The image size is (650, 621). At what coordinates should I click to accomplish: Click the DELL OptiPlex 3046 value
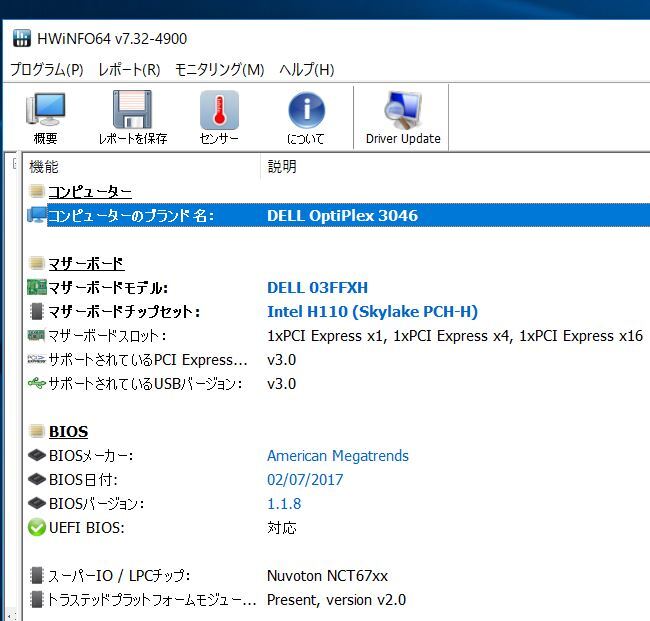click(342, 216)
